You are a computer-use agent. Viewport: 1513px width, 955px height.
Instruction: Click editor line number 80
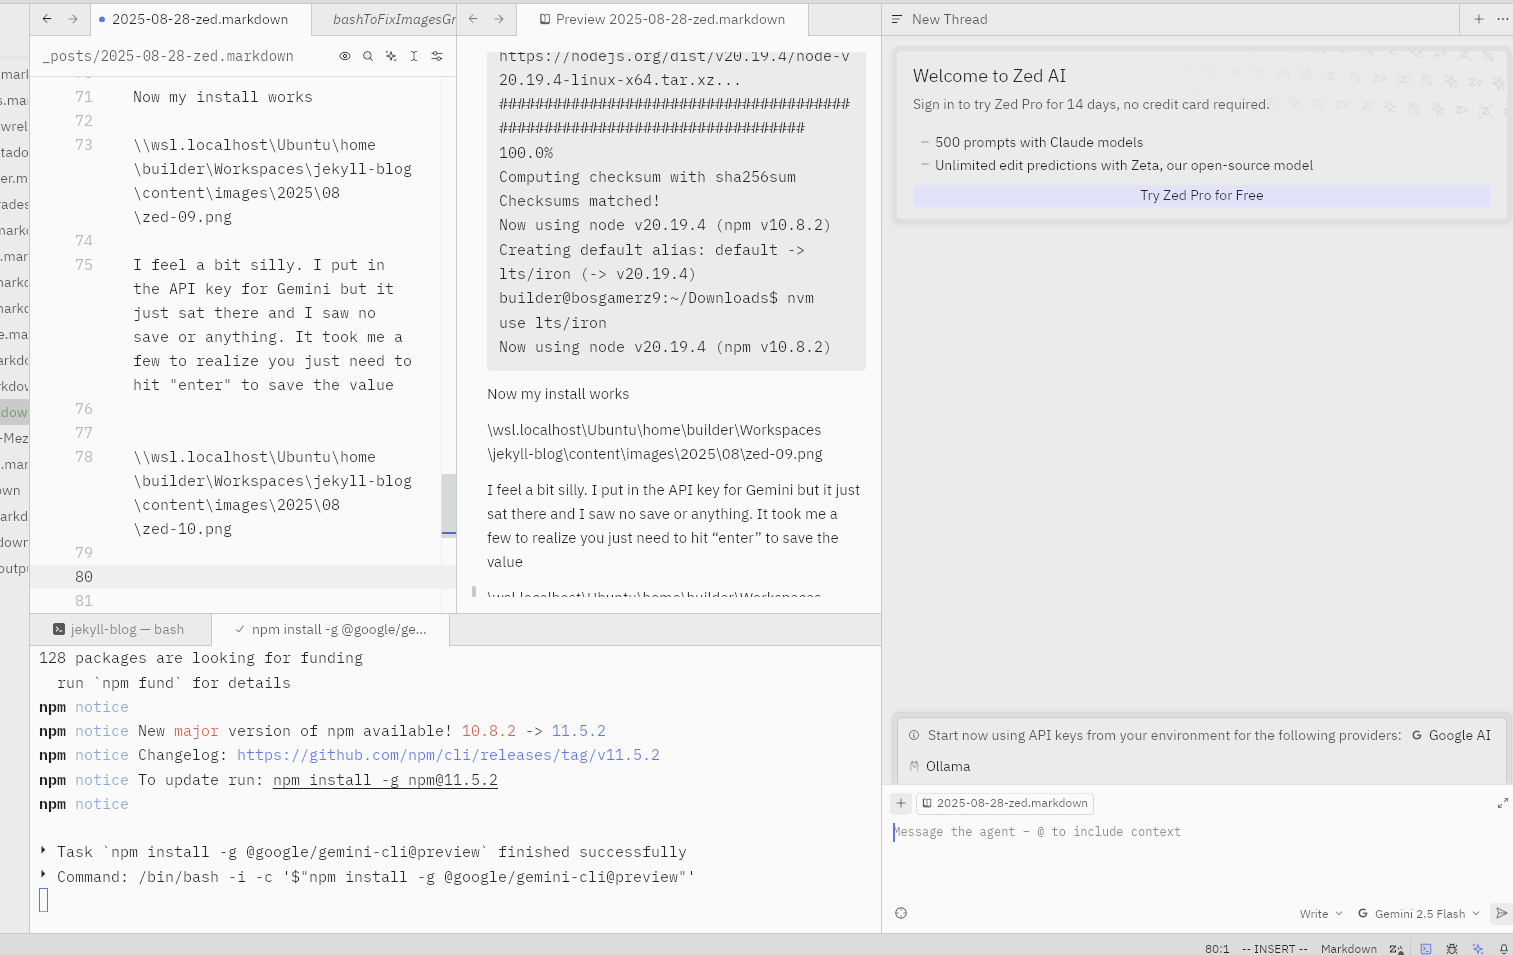(x=84, y=577)
